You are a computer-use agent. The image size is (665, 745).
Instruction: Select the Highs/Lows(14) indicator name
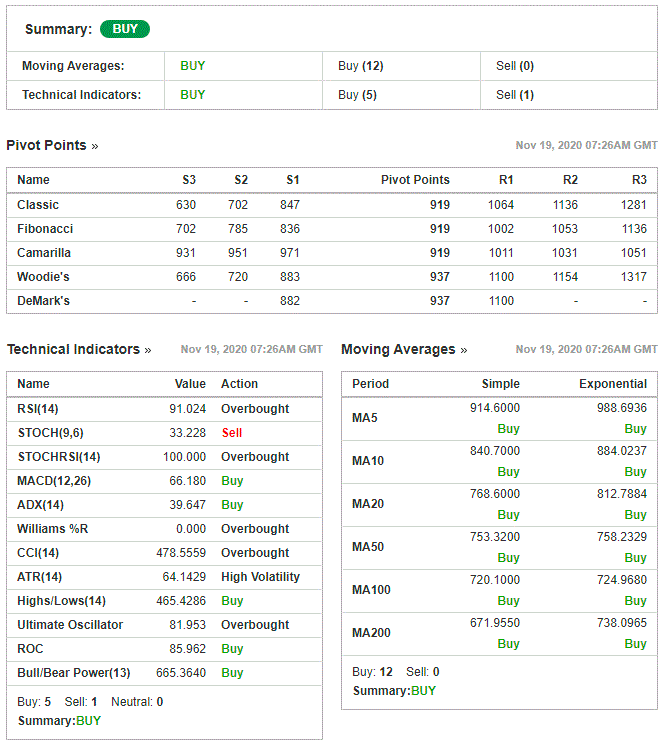click(x=61, y=601)
